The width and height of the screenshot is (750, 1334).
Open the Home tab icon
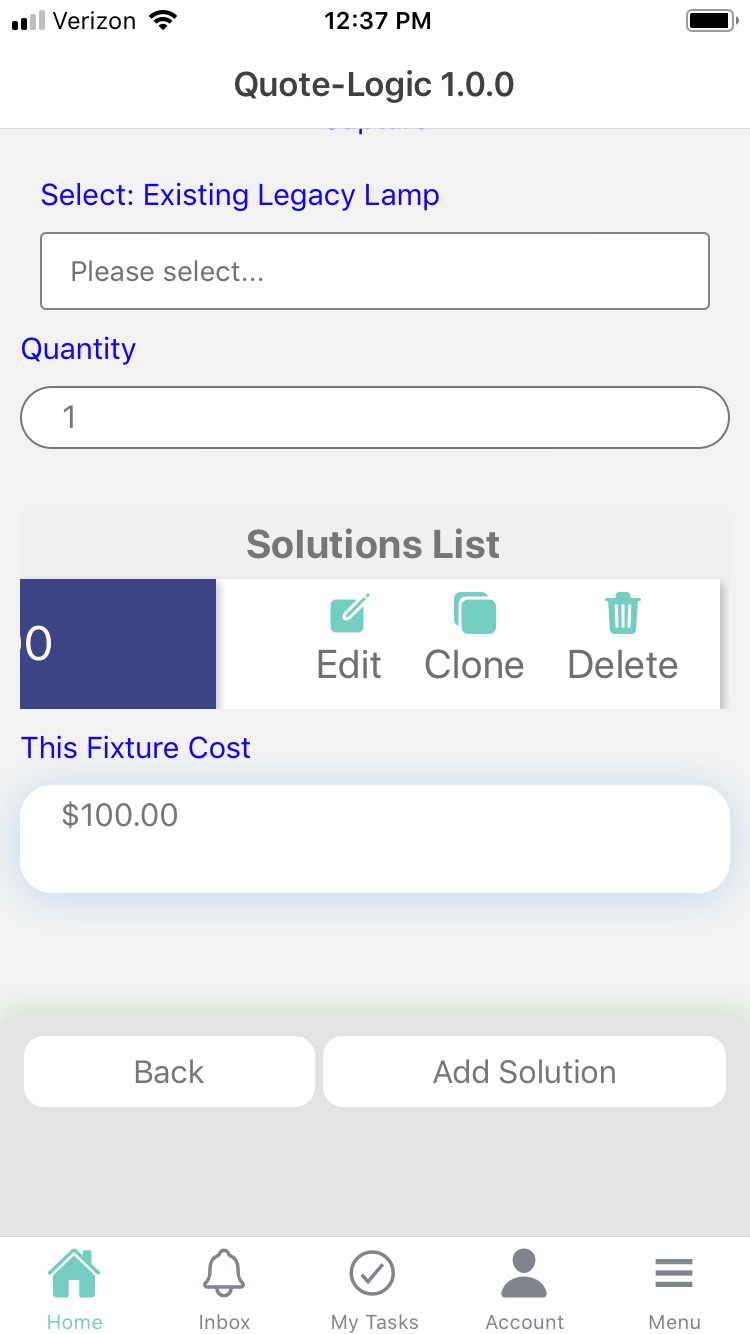click(x=75, y=1274)
